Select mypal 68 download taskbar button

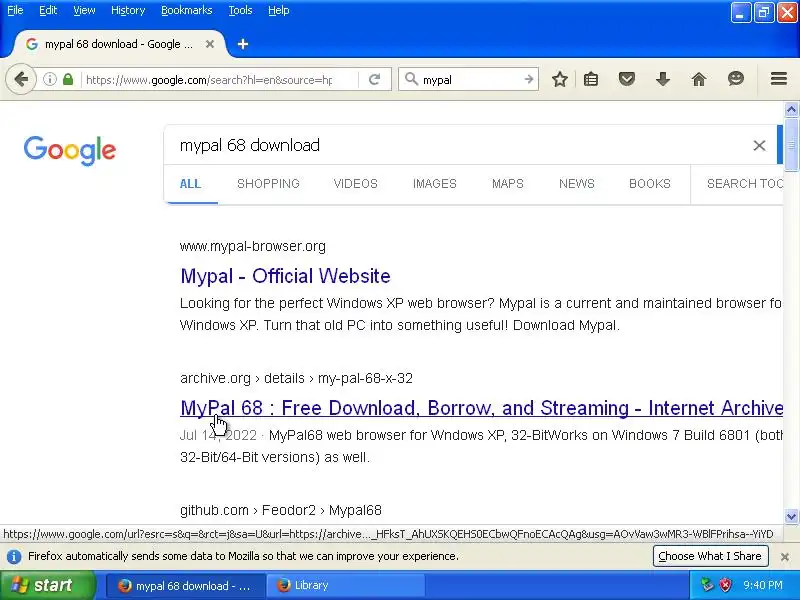(185, 585)
